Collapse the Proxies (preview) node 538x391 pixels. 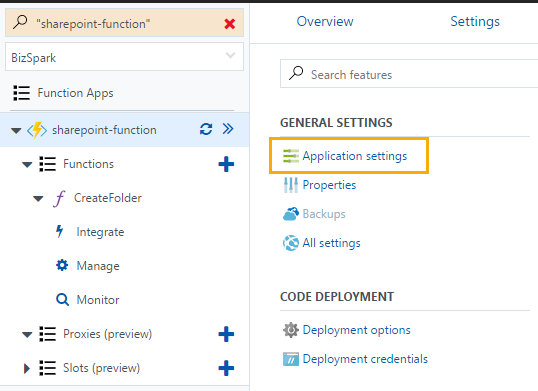[x=27, y=334]
